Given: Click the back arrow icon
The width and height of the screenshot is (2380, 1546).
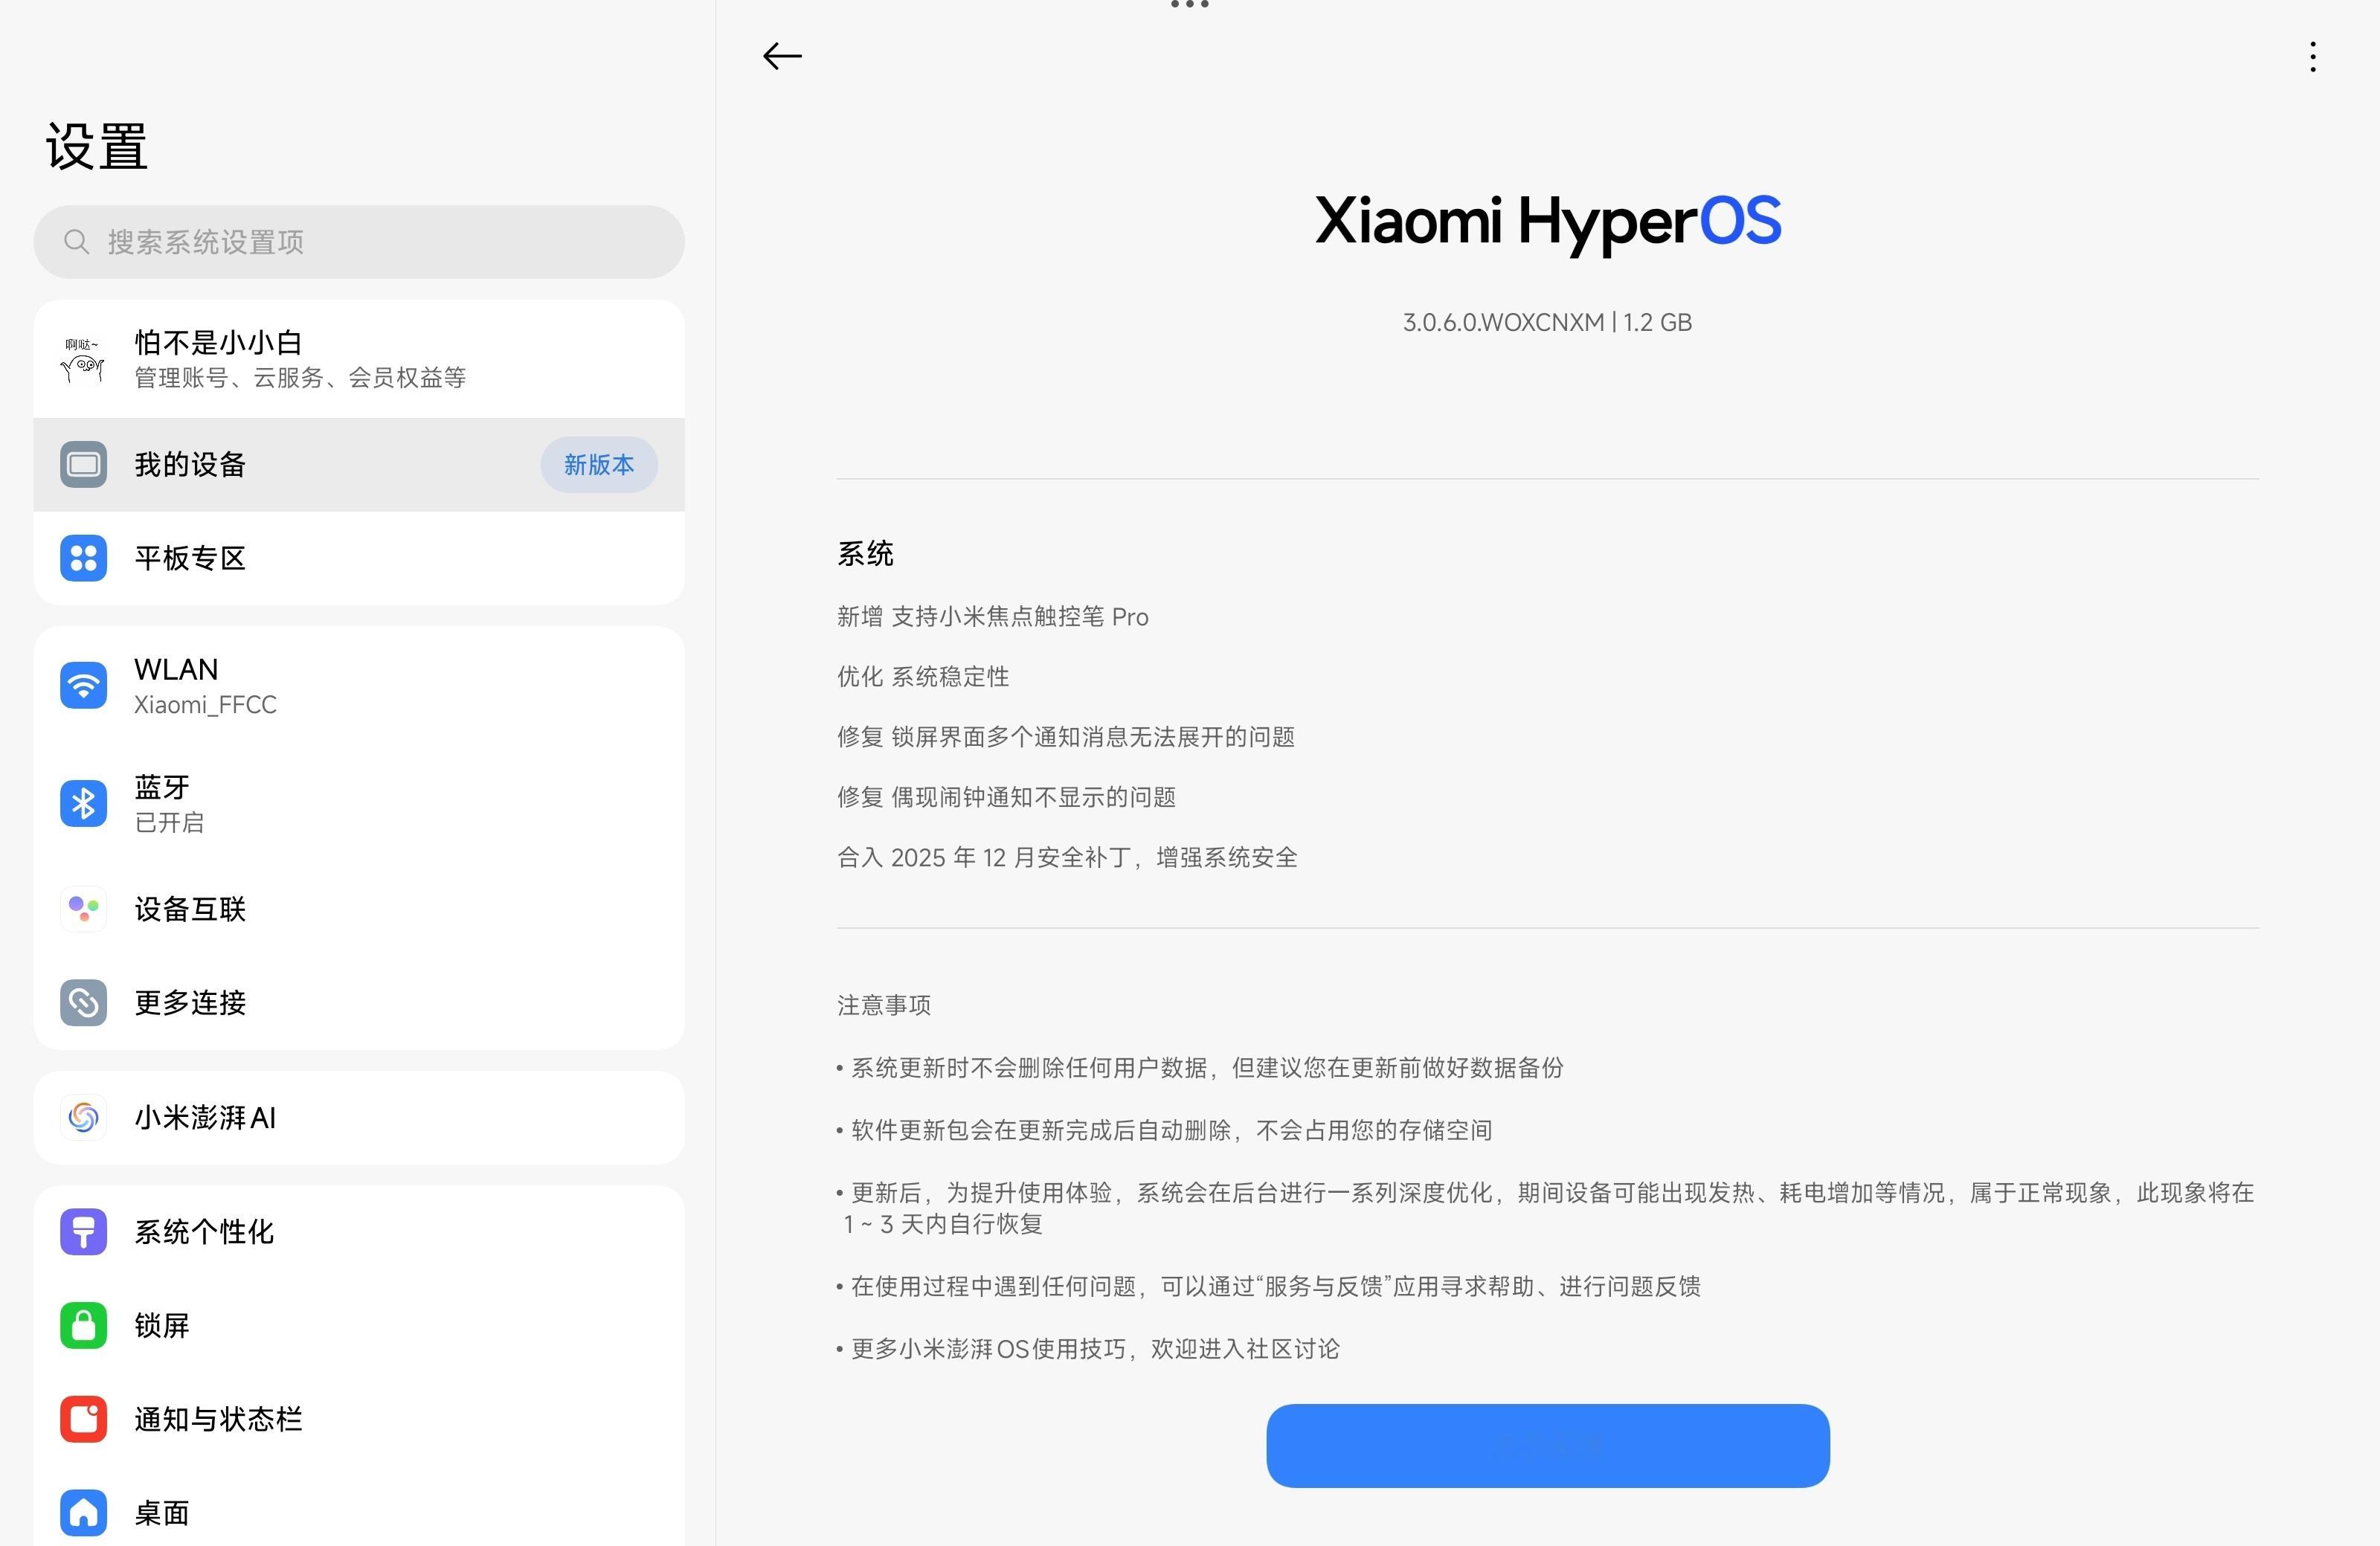Looking at the screenshot, I should (782, 56).
